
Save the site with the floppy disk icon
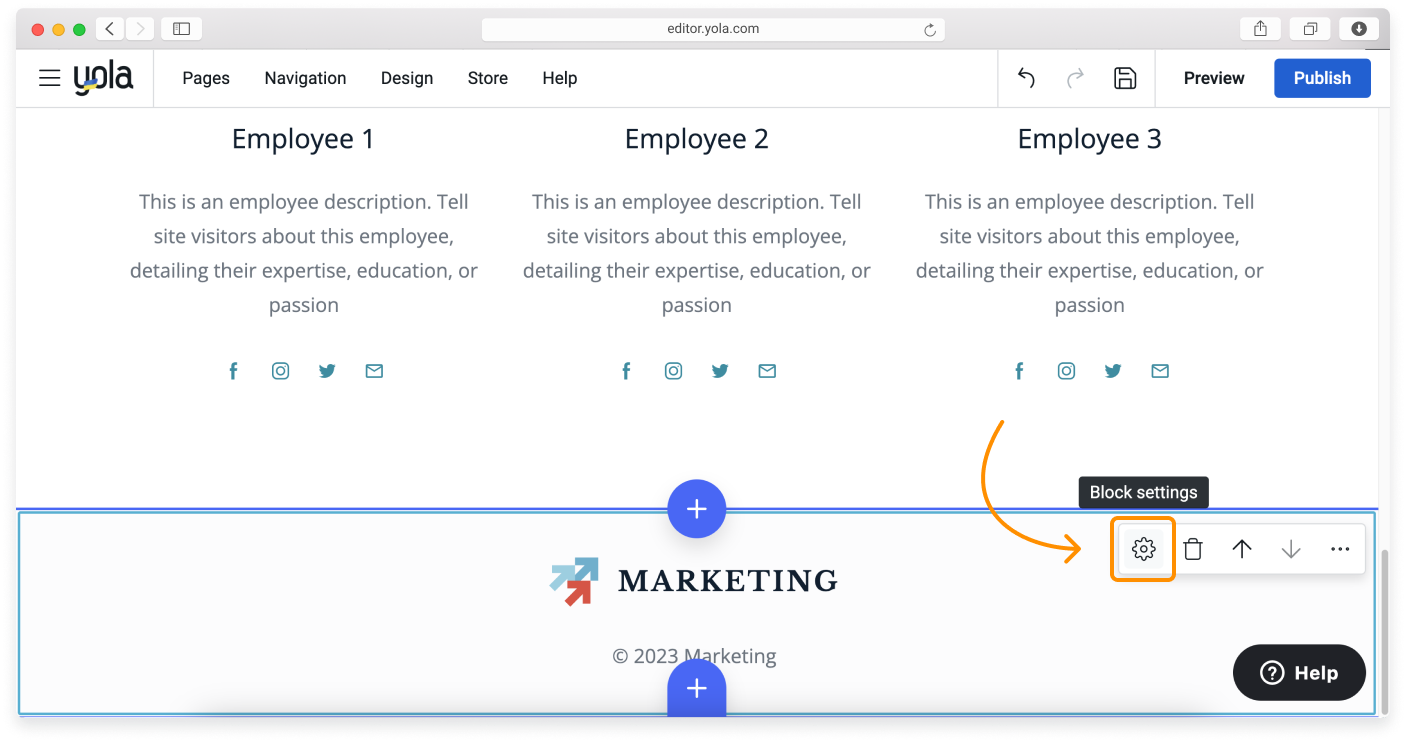[x=1125, y=78]
